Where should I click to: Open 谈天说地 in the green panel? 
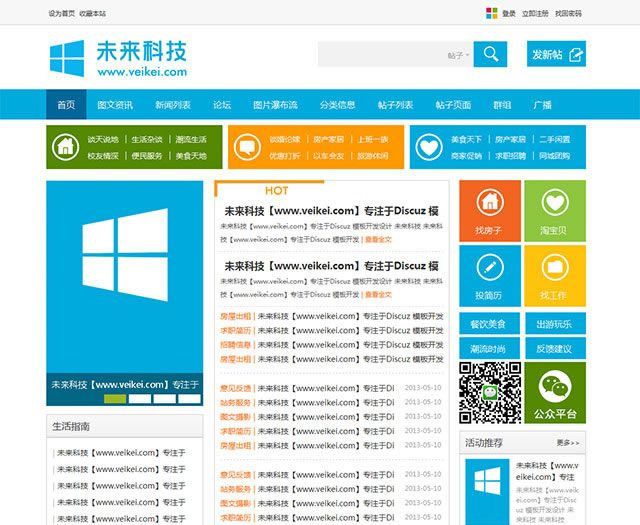tap(103, 140)
